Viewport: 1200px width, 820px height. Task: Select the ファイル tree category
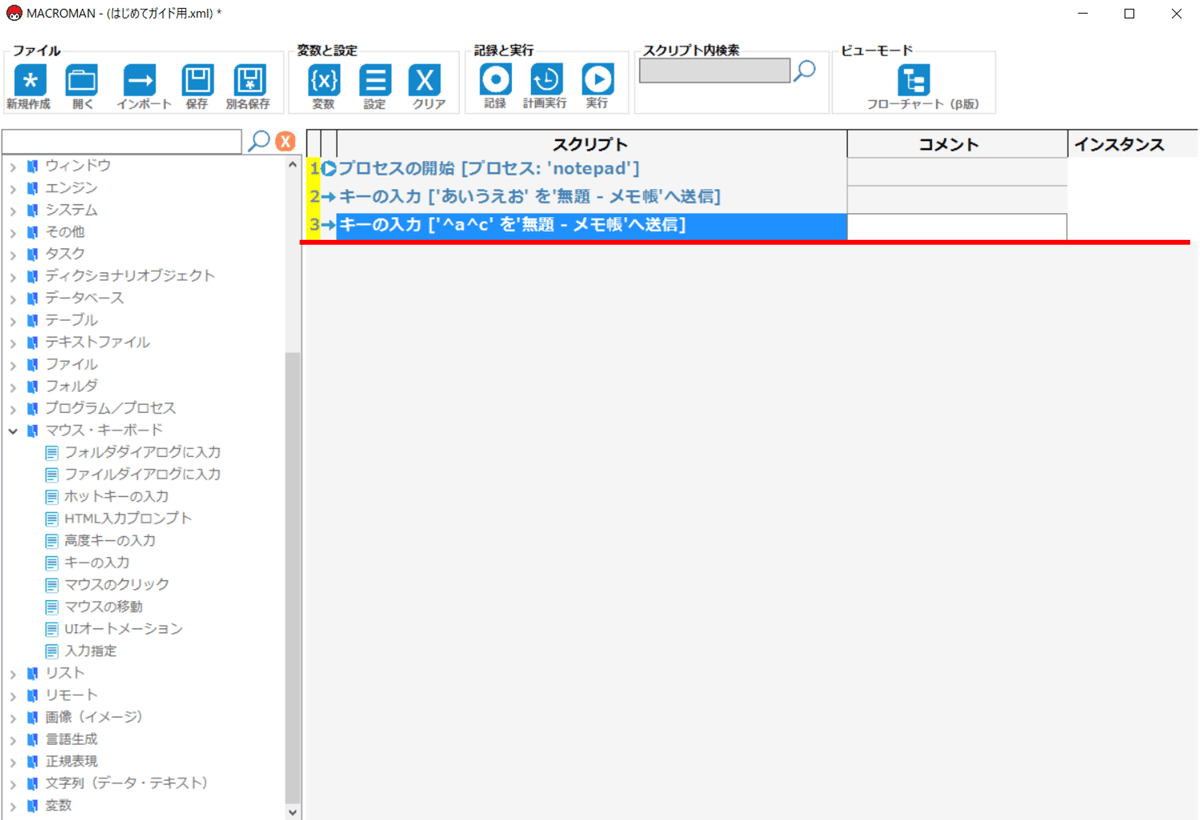71,364
